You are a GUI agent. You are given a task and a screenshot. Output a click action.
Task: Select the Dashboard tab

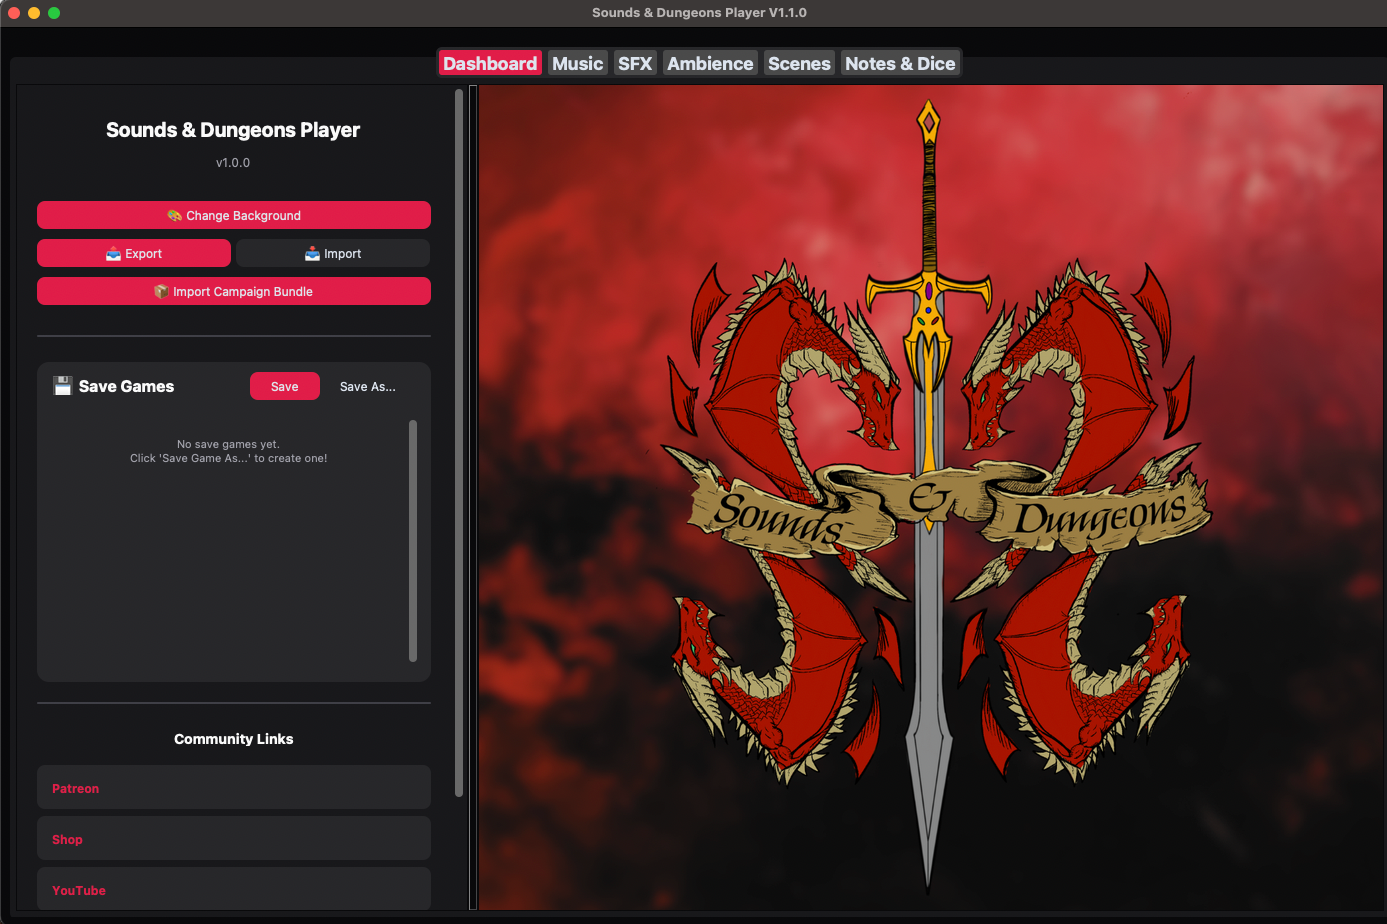pyautogui.click(x=489, y=62)
